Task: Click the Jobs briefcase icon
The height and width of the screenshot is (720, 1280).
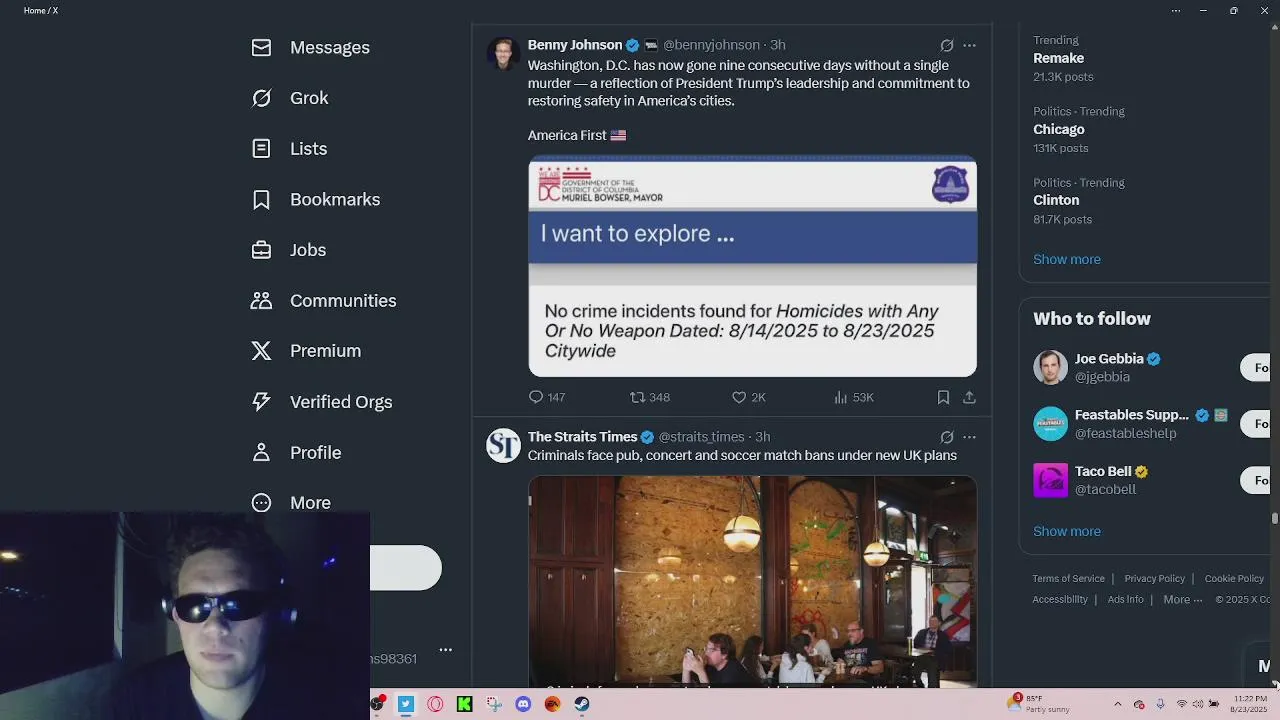Action: [x=261, y=250]
